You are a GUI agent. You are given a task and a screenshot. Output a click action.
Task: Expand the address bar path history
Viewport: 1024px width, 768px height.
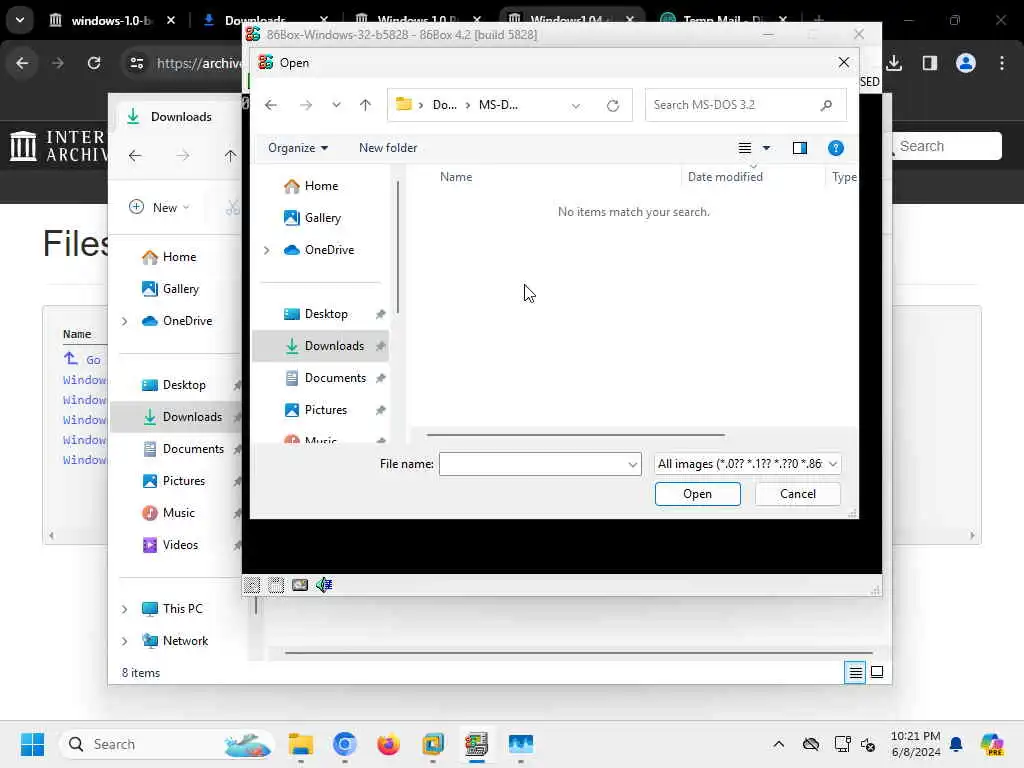(575, 105)
